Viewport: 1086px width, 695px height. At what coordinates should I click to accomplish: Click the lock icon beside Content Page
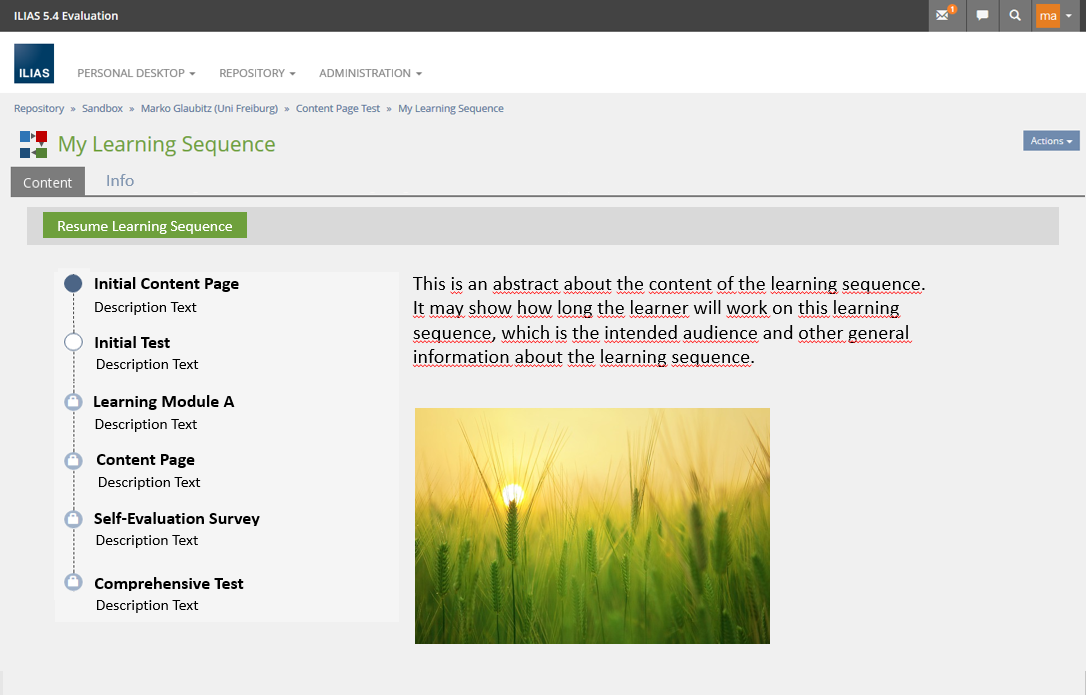coord(73,461)
